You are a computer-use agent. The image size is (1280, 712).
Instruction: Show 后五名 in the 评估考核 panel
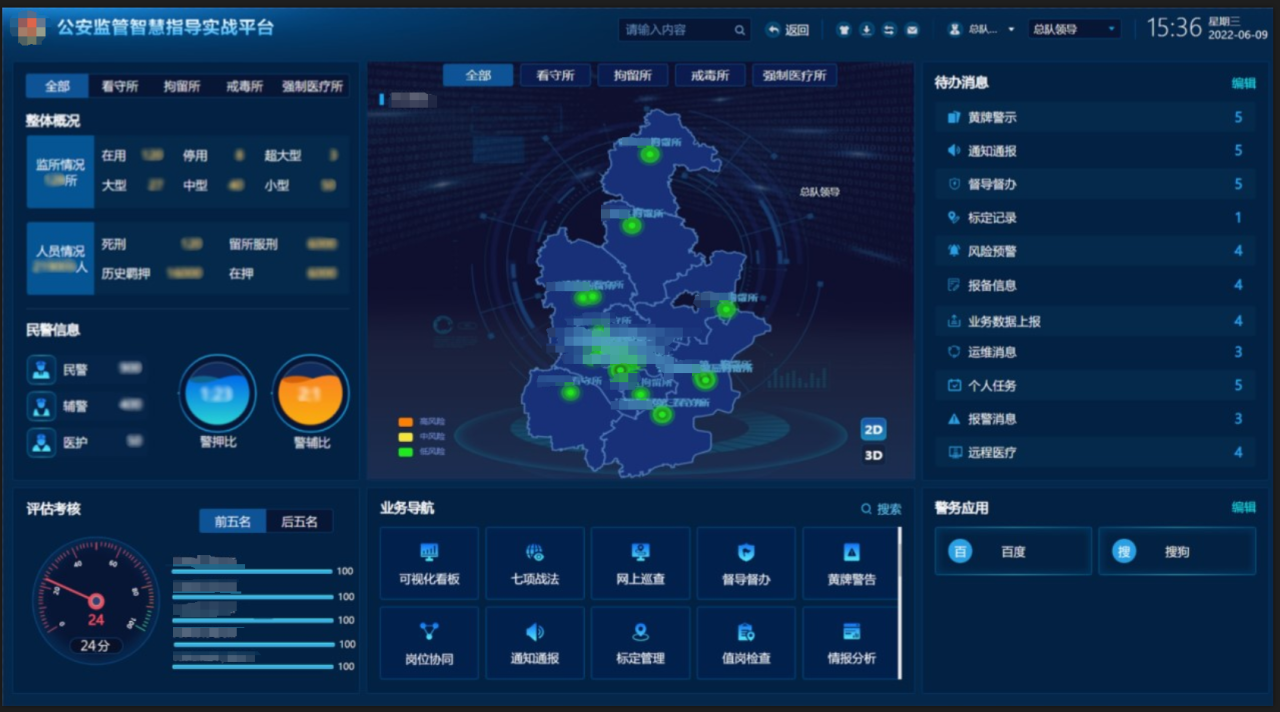pos(299,521)
